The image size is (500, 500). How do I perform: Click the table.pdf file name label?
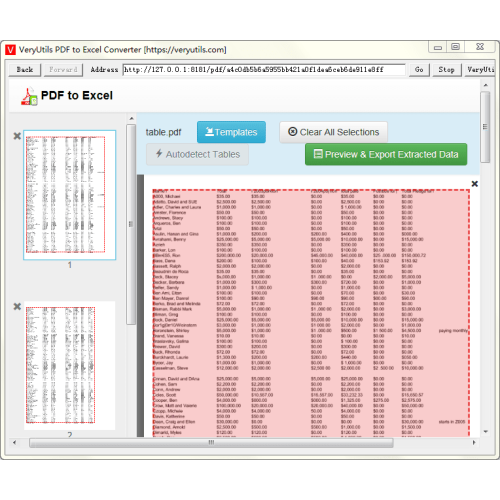tap(163, 132)
